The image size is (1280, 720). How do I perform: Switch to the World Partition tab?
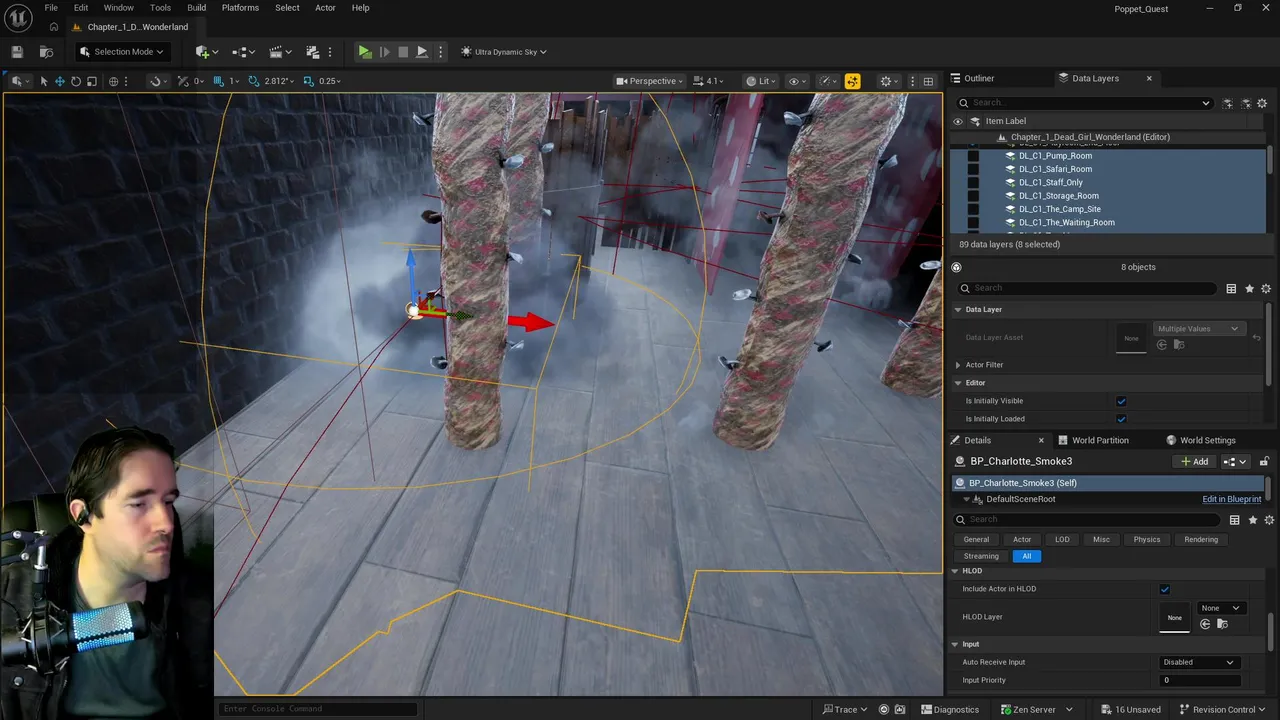[1100, 440]
